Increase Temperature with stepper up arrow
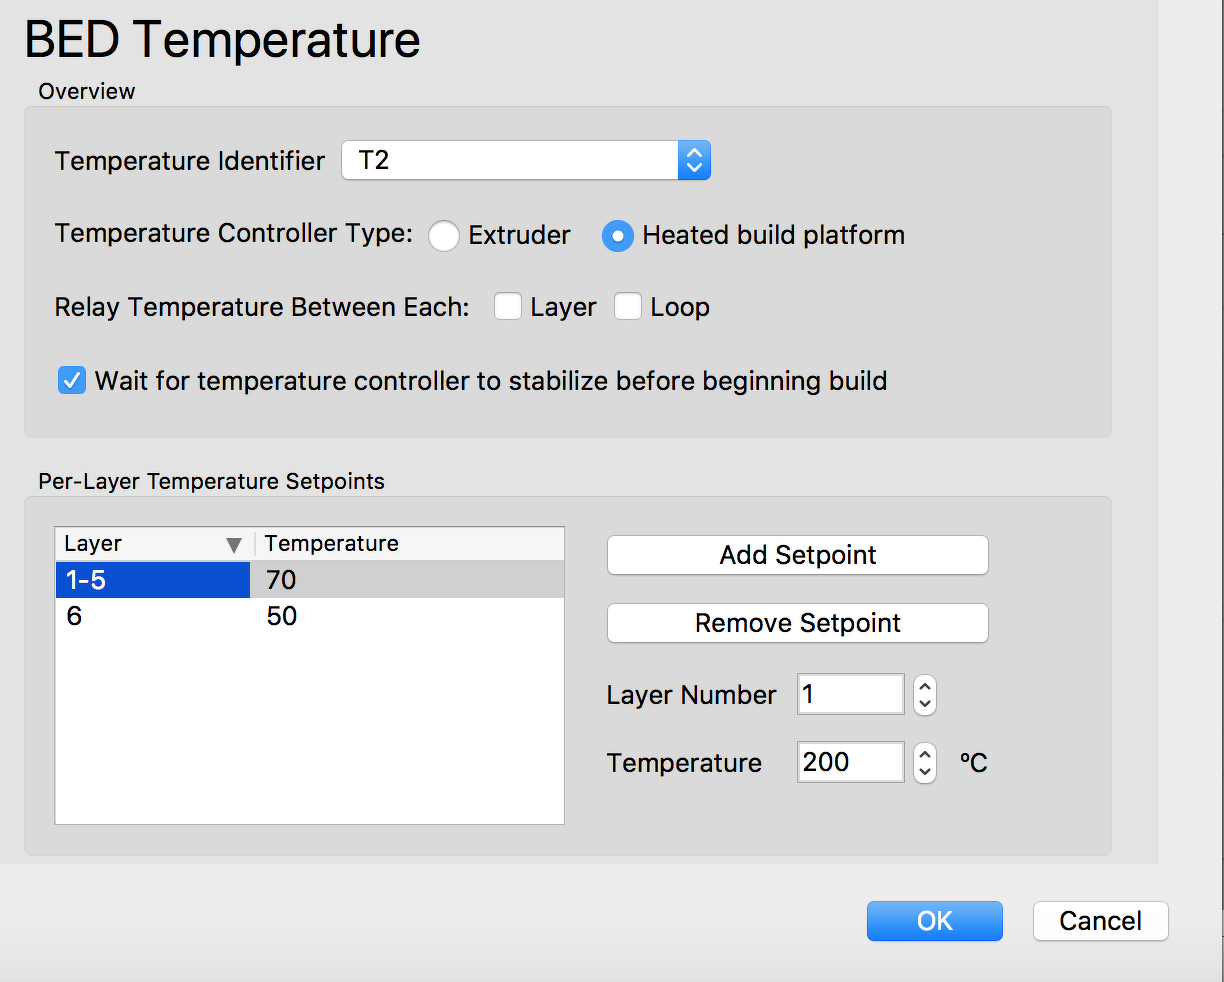 (x=925, y=754)
